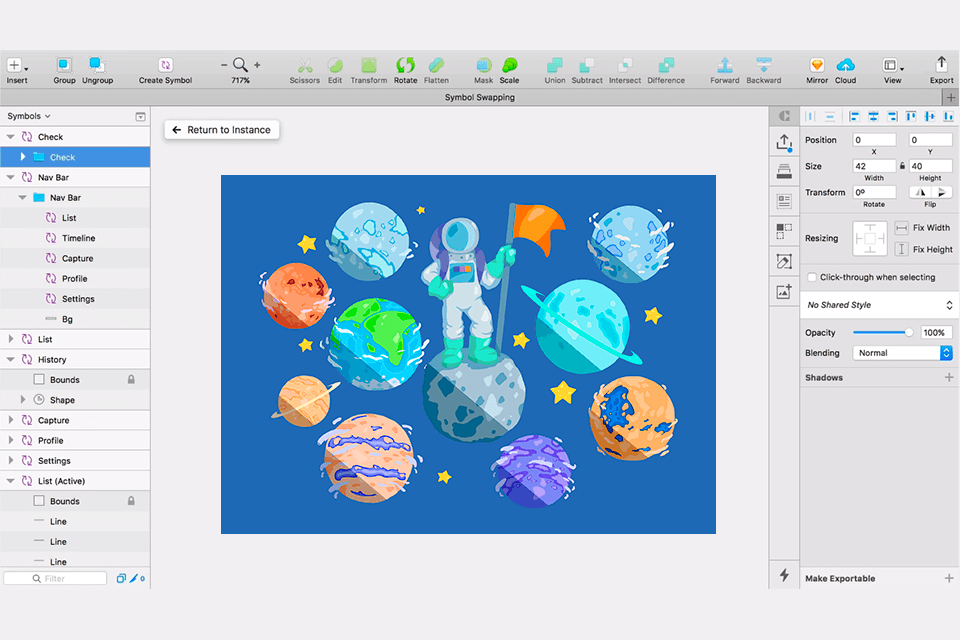960x640 pixels.
Task: Click the Create Symbol icon
Action: (165, 65)
